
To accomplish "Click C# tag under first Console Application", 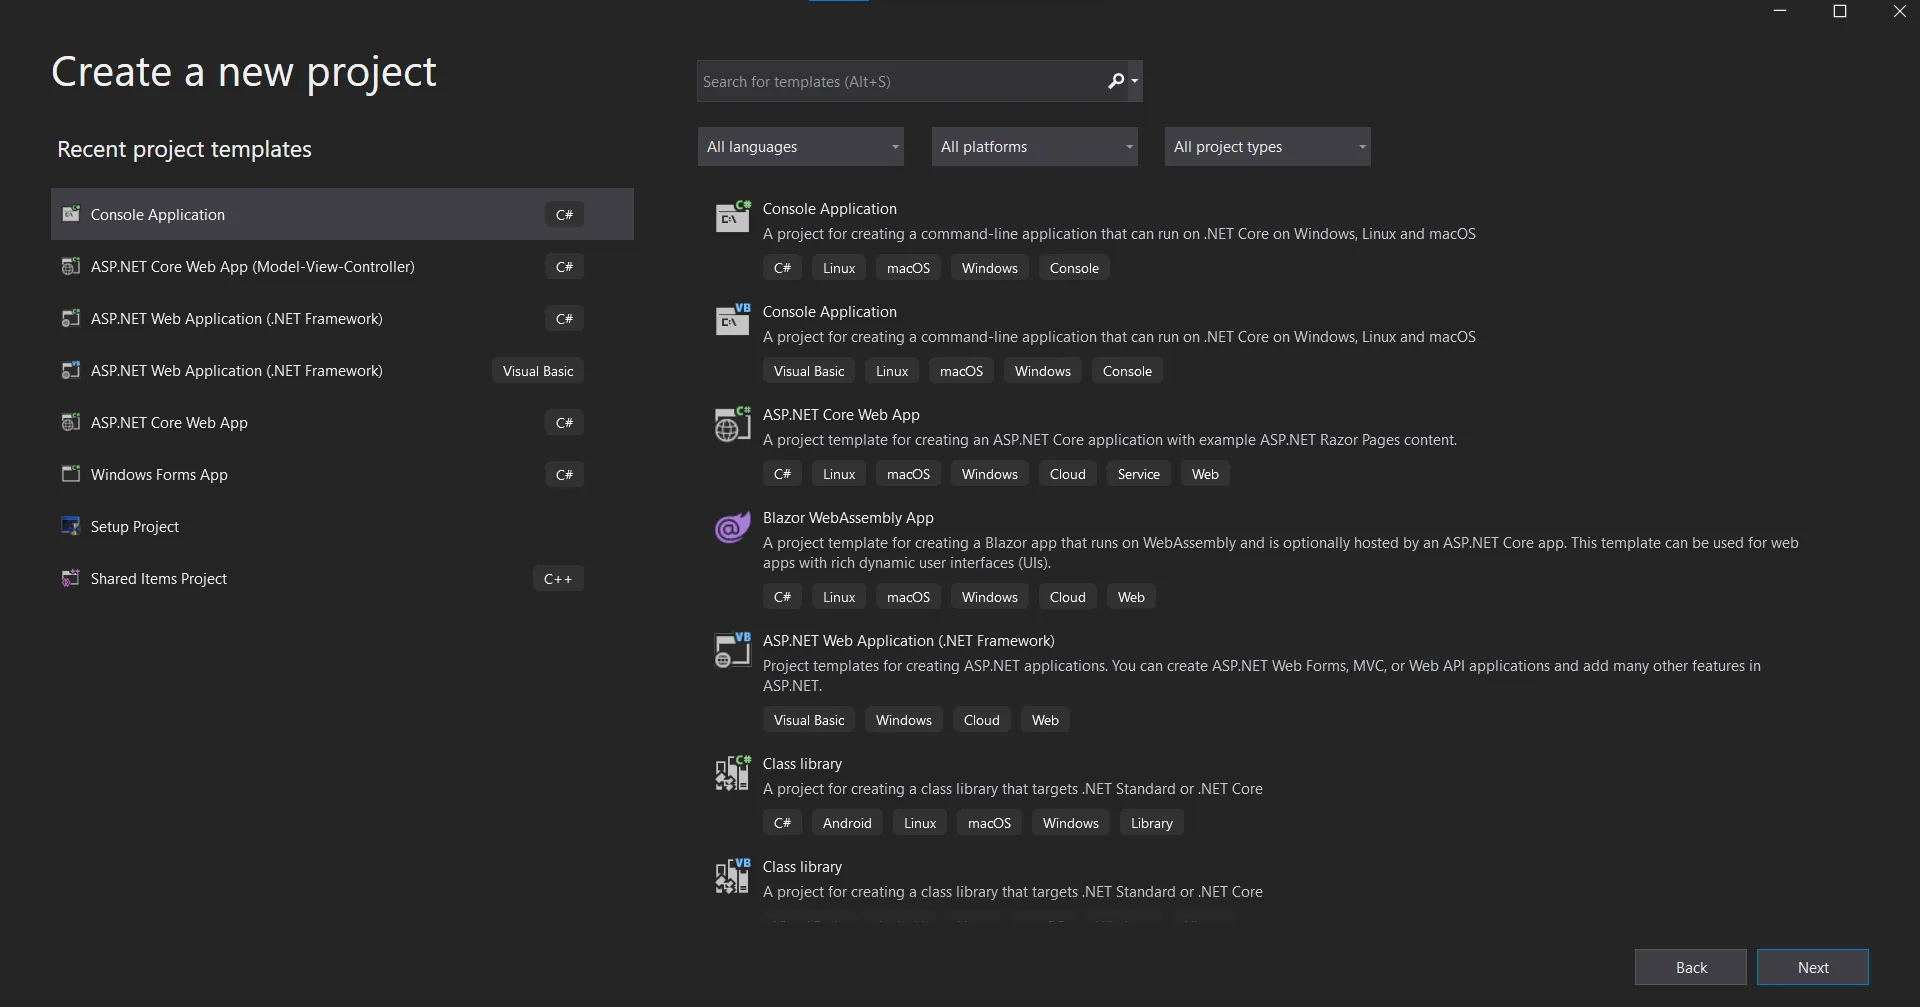I will 782,268.
